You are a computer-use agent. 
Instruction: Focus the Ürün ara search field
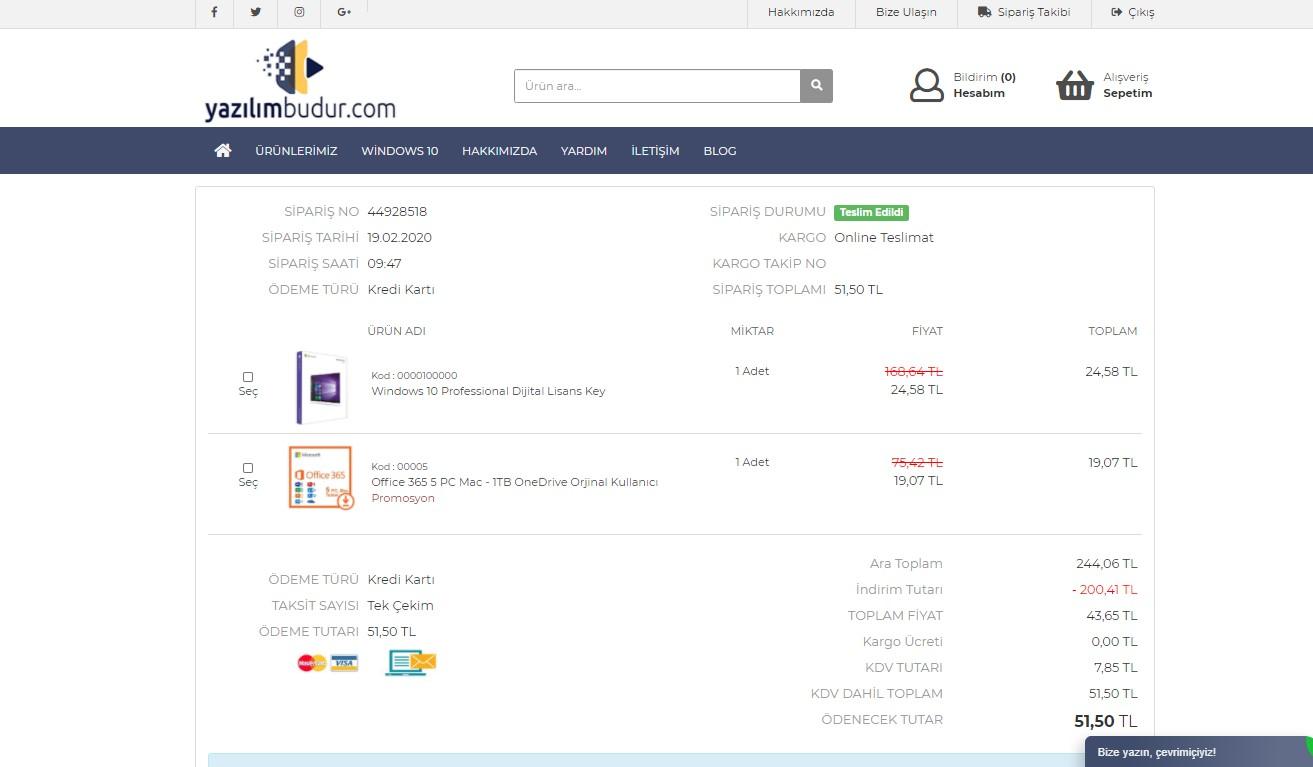(x=657, y=86)
